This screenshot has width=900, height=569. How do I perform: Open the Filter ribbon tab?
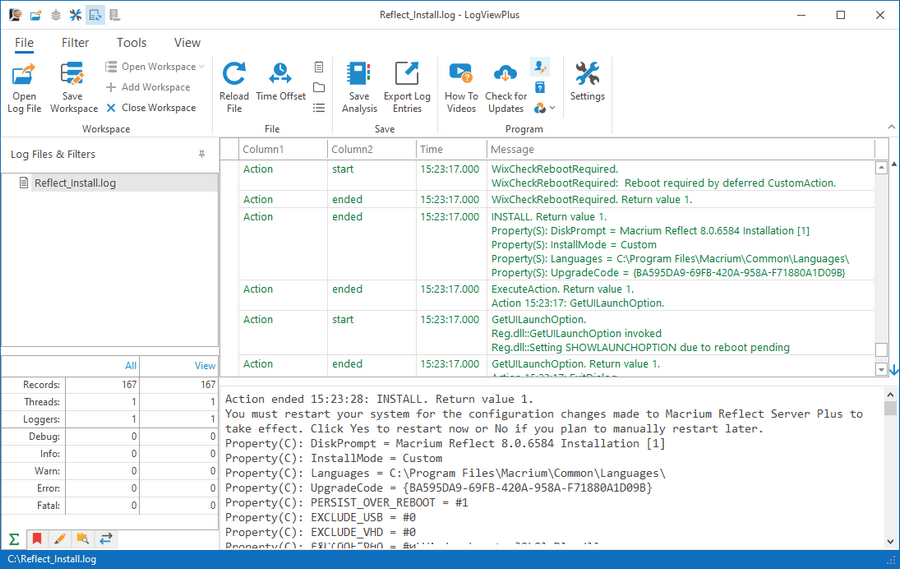click(x=75, y=42)
